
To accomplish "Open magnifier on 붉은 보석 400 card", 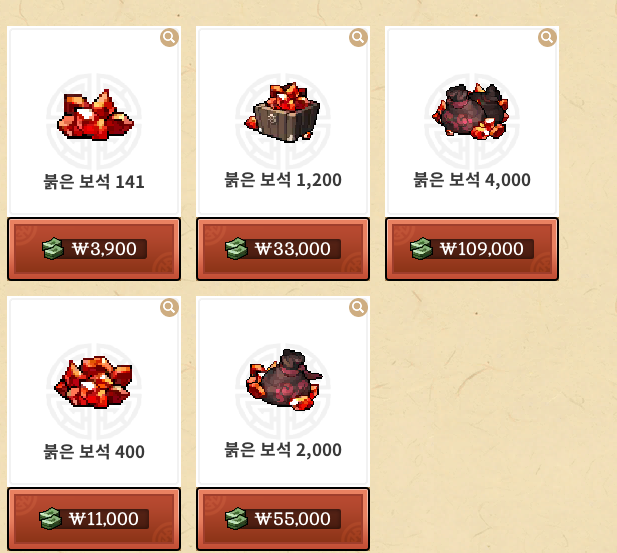I will tap(170, 307).
